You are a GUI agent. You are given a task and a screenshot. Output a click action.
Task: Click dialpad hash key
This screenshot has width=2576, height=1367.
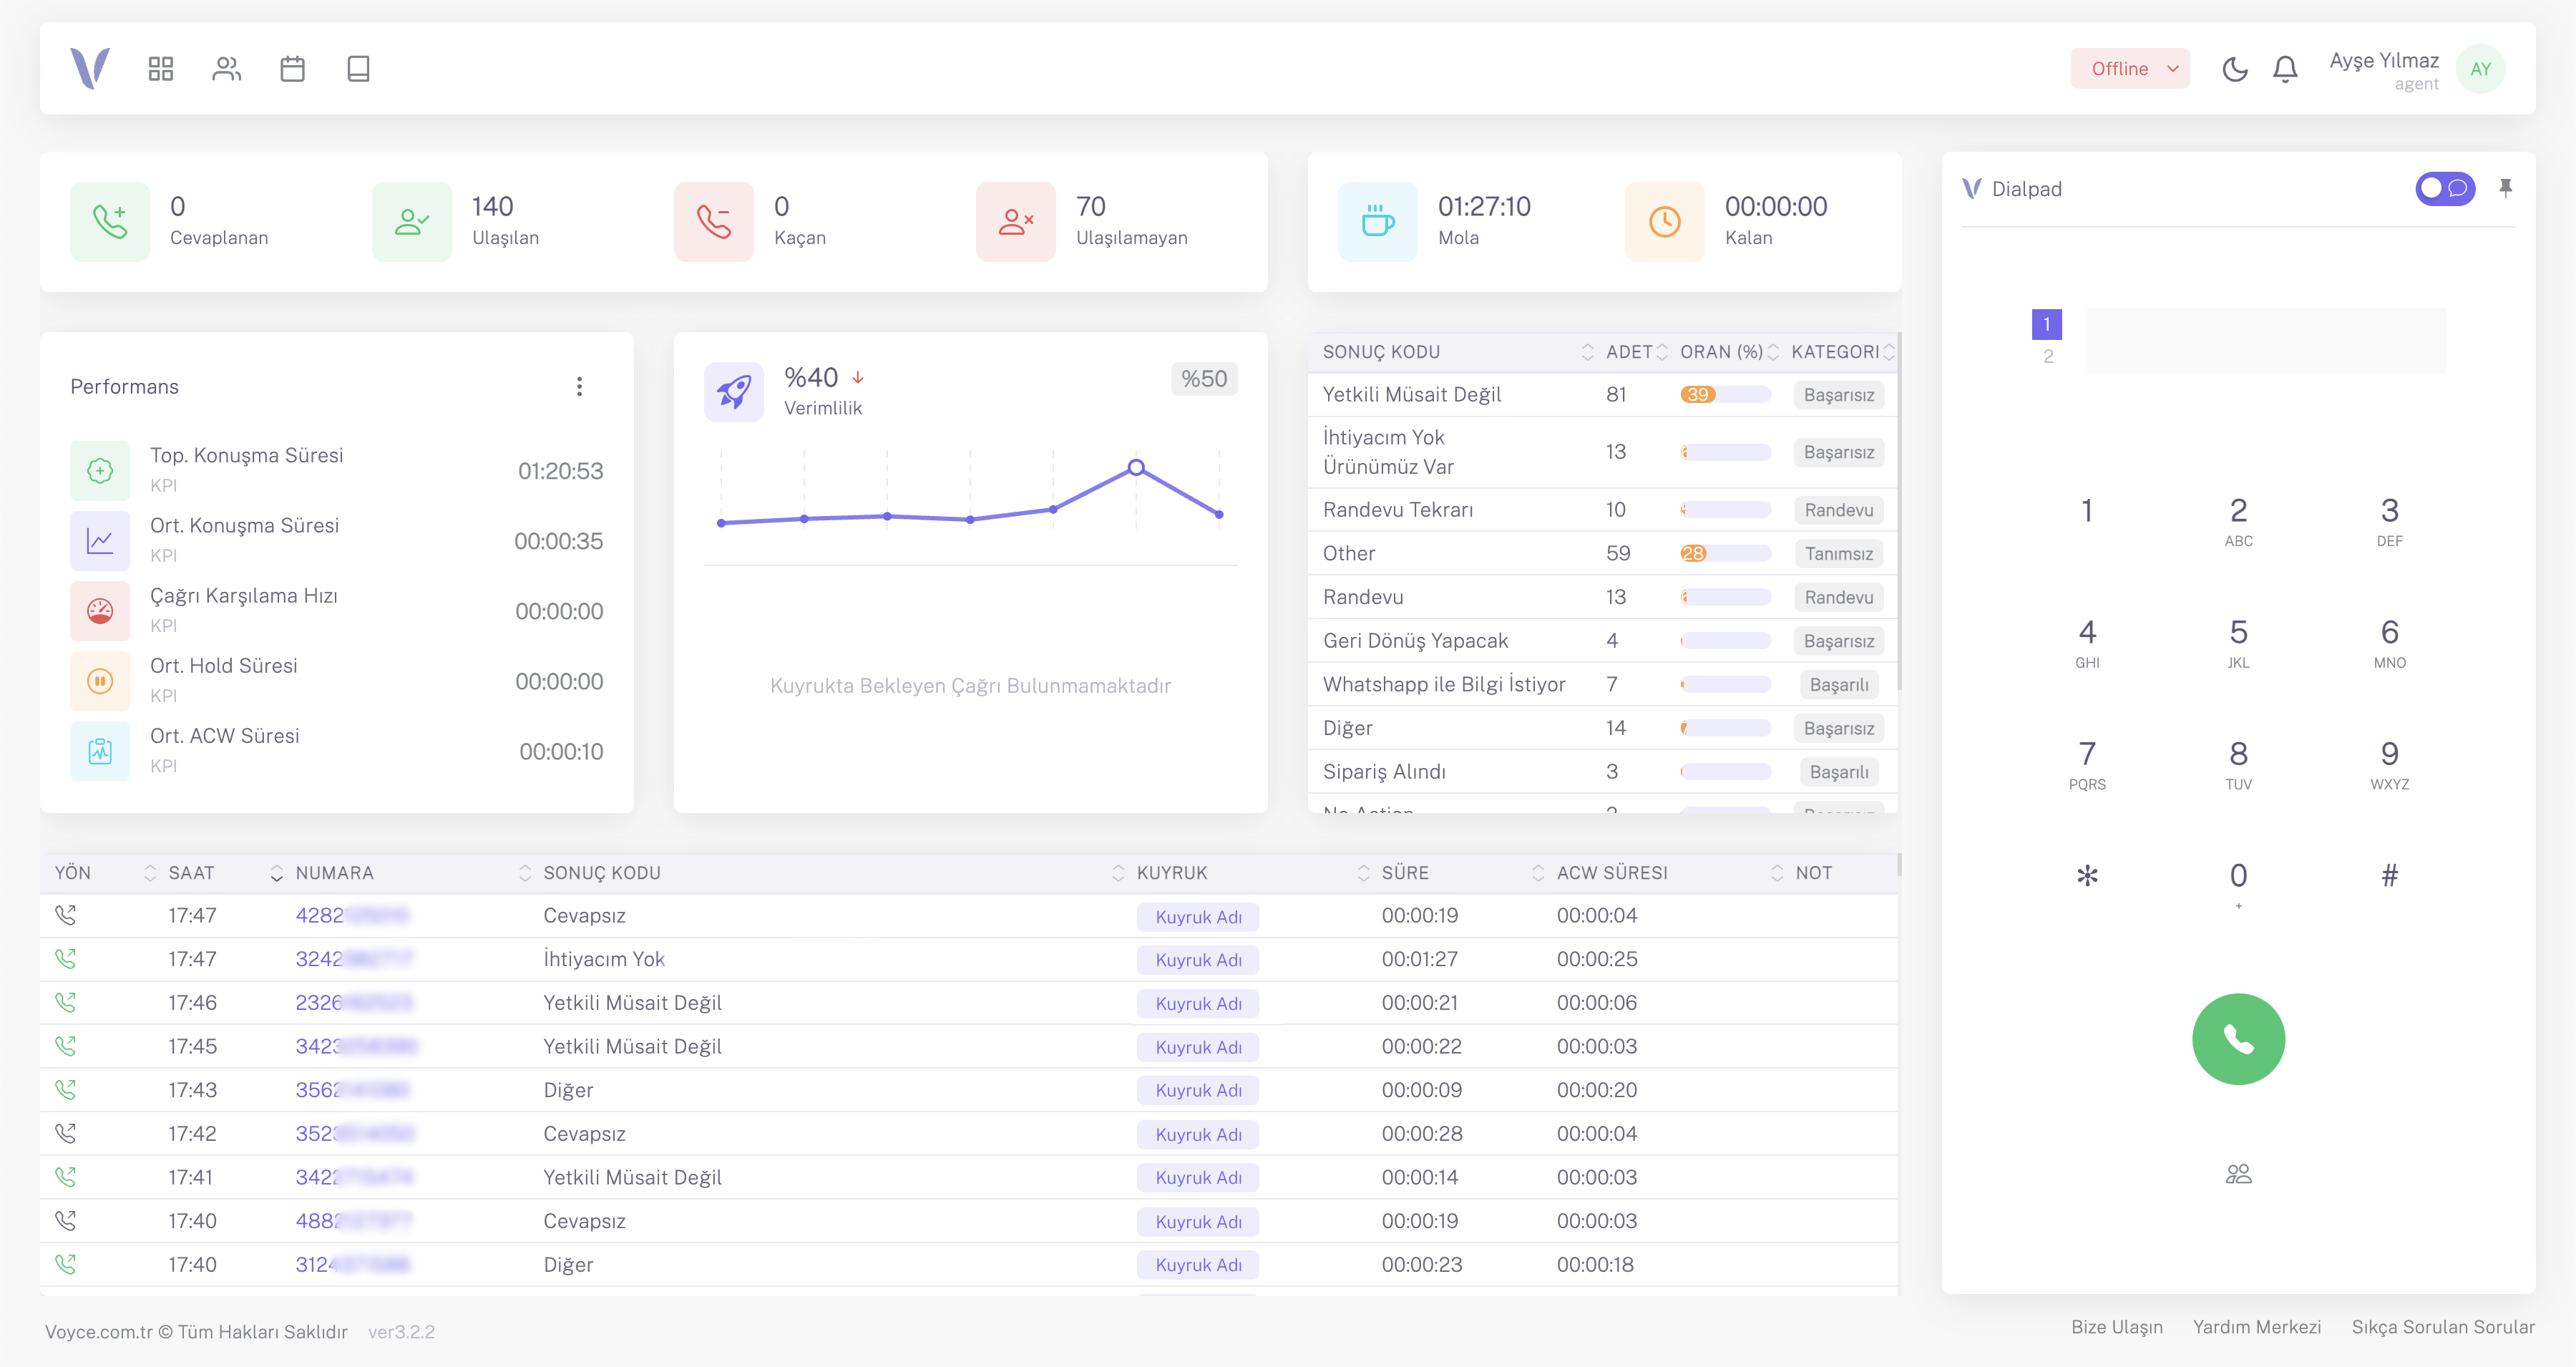[x=2389, y=876]
